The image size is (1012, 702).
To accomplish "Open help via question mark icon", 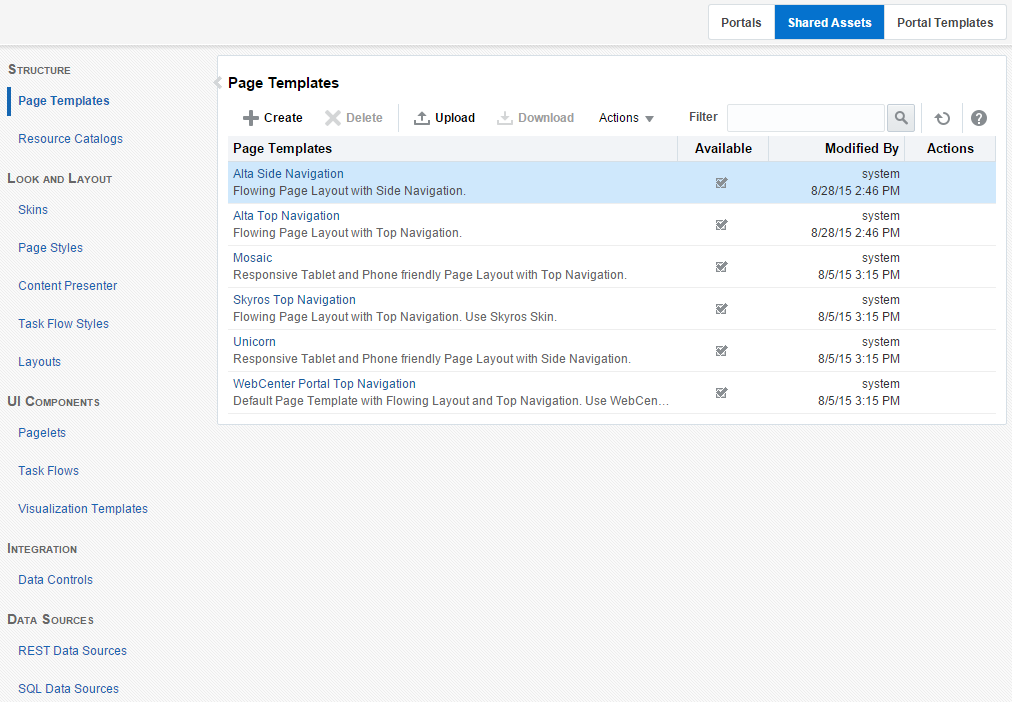I will pos(978,118).
